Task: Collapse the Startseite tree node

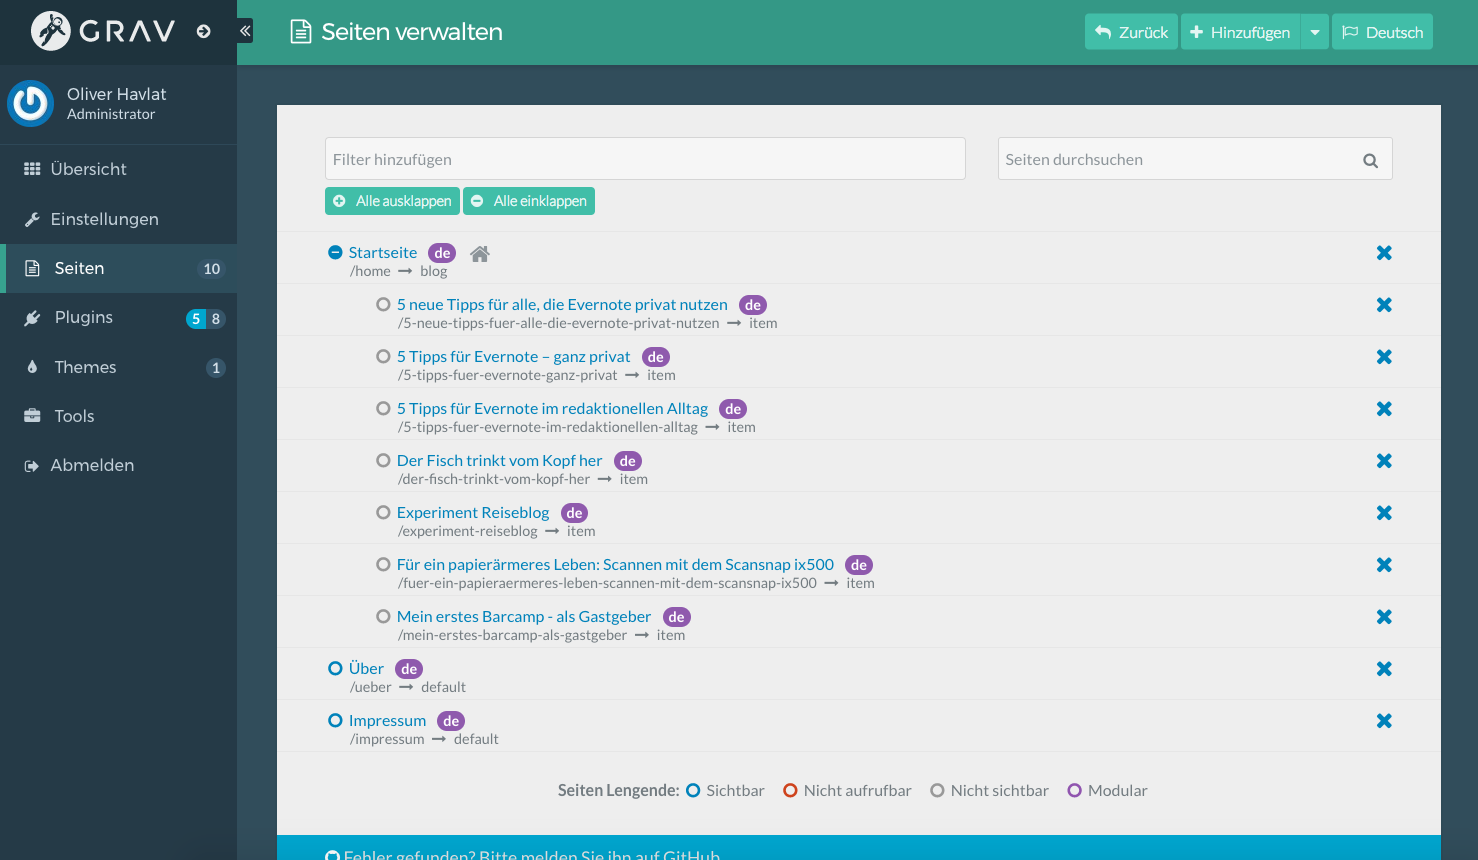Action: pyautogui.click(x=336, y=253)
